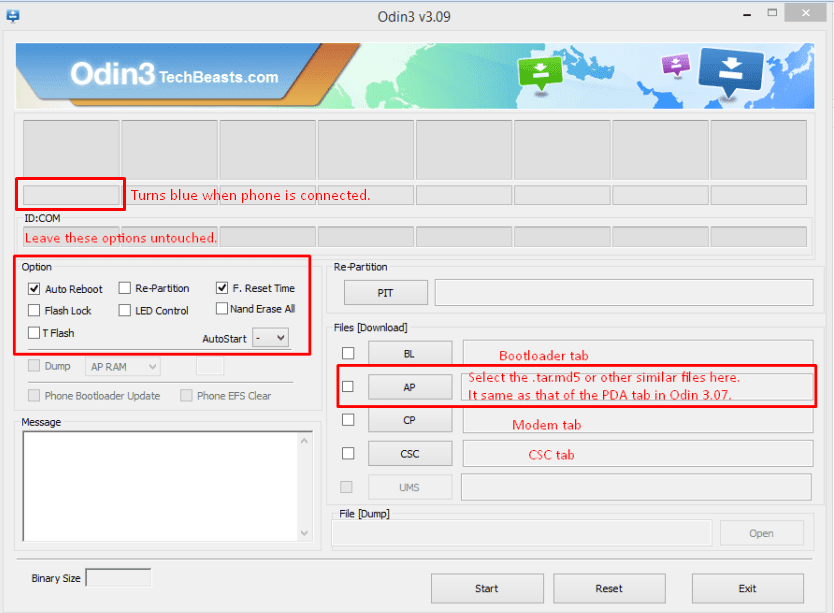Click the PIT button
Viewport: 834px width, 613px height.
pos(386,293)
